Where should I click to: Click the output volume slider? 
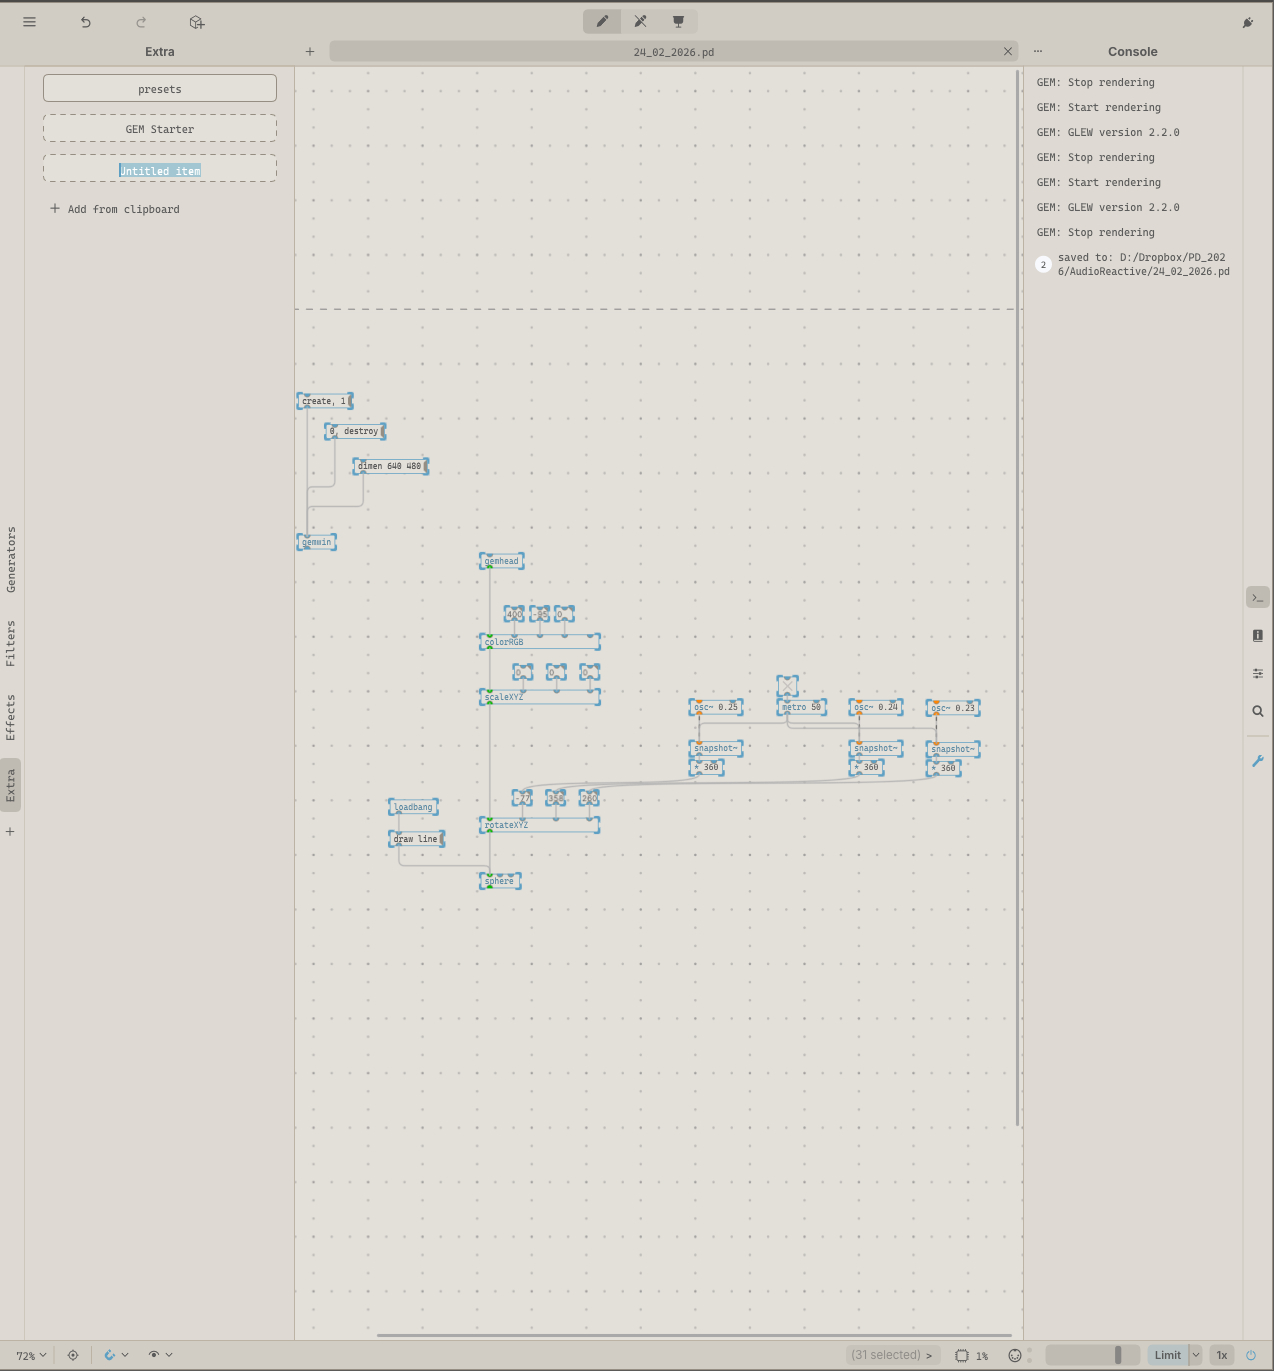(x=1092, y=1355)
